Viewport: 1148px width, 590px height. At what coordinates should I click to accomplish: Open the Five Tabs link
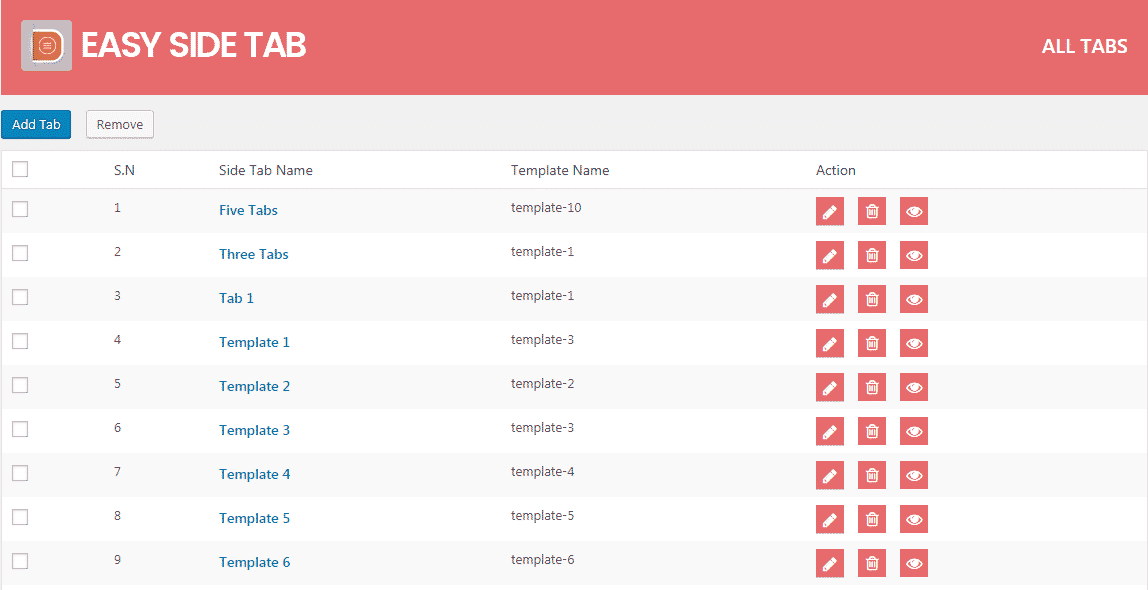point(248,210)
